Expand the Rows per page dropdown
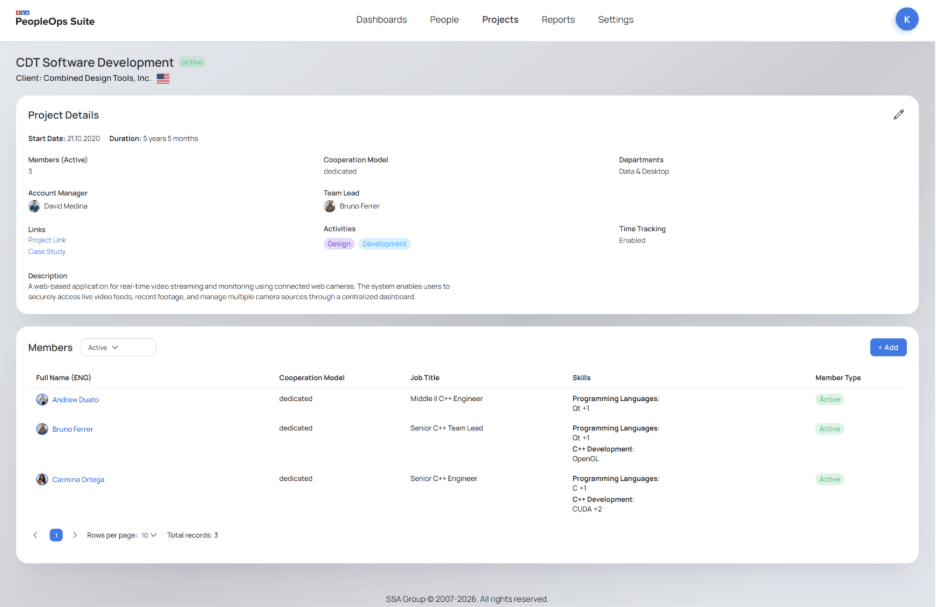The height and width of the screenshot is (607, 936). [148, 535]
